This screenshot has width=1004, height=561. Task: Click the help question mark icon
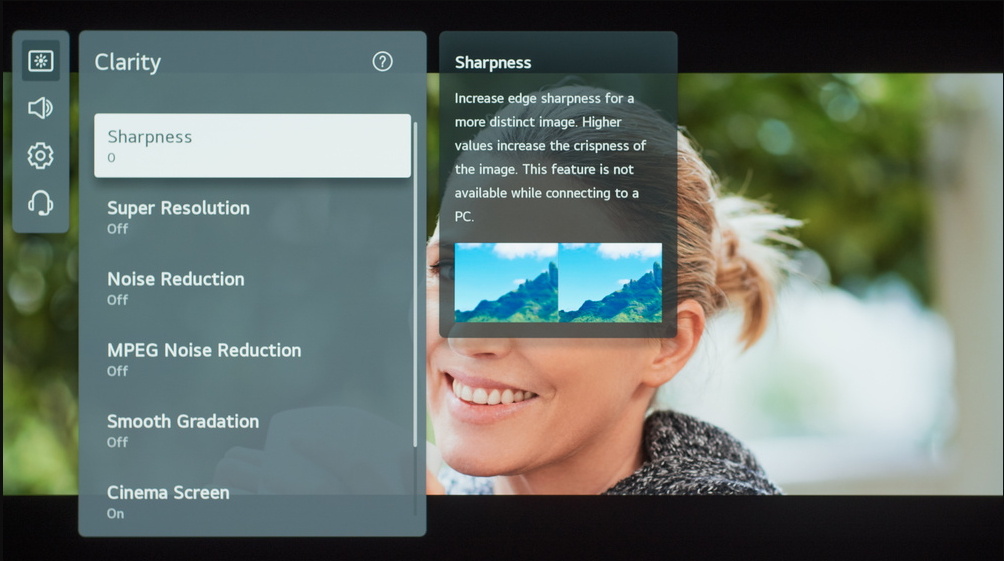point(382,61)
